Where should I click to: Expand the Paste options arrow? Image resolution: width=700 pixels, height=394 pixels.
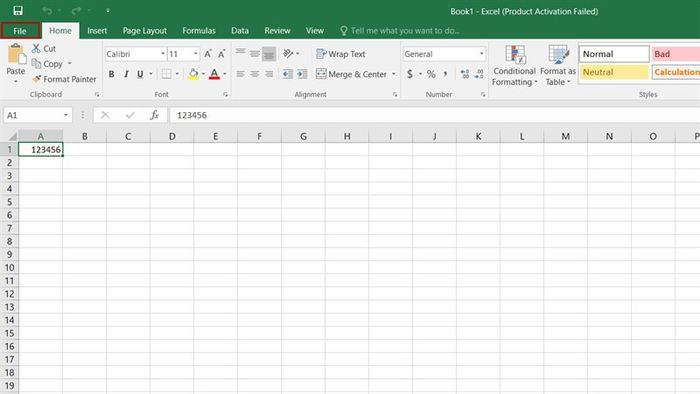16,82
